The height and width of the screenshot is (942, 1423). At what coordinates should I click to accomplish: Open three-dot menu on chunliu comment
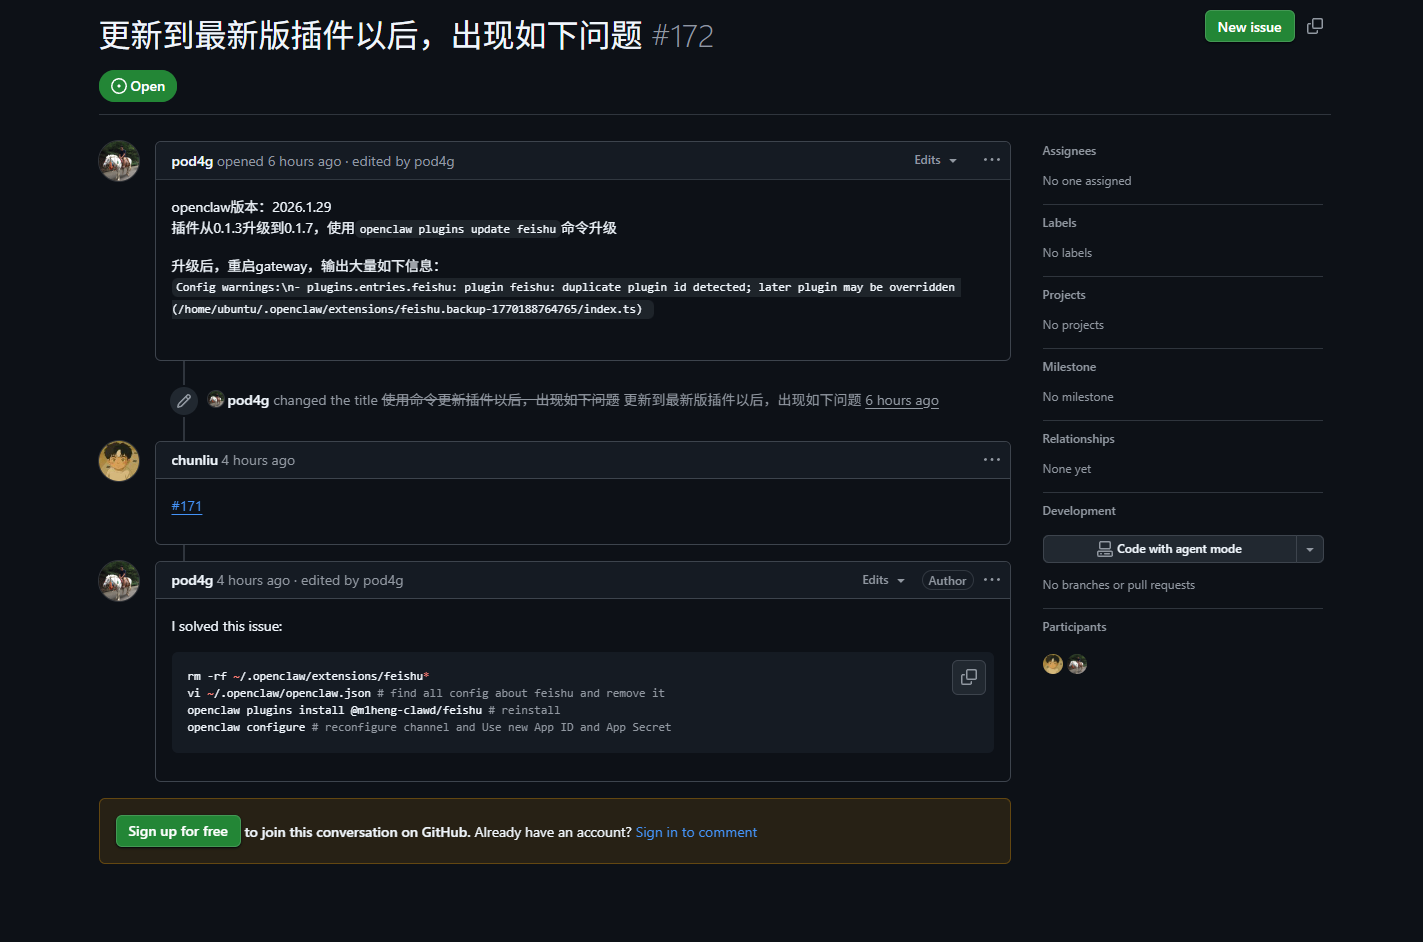(x=991, y=460)
